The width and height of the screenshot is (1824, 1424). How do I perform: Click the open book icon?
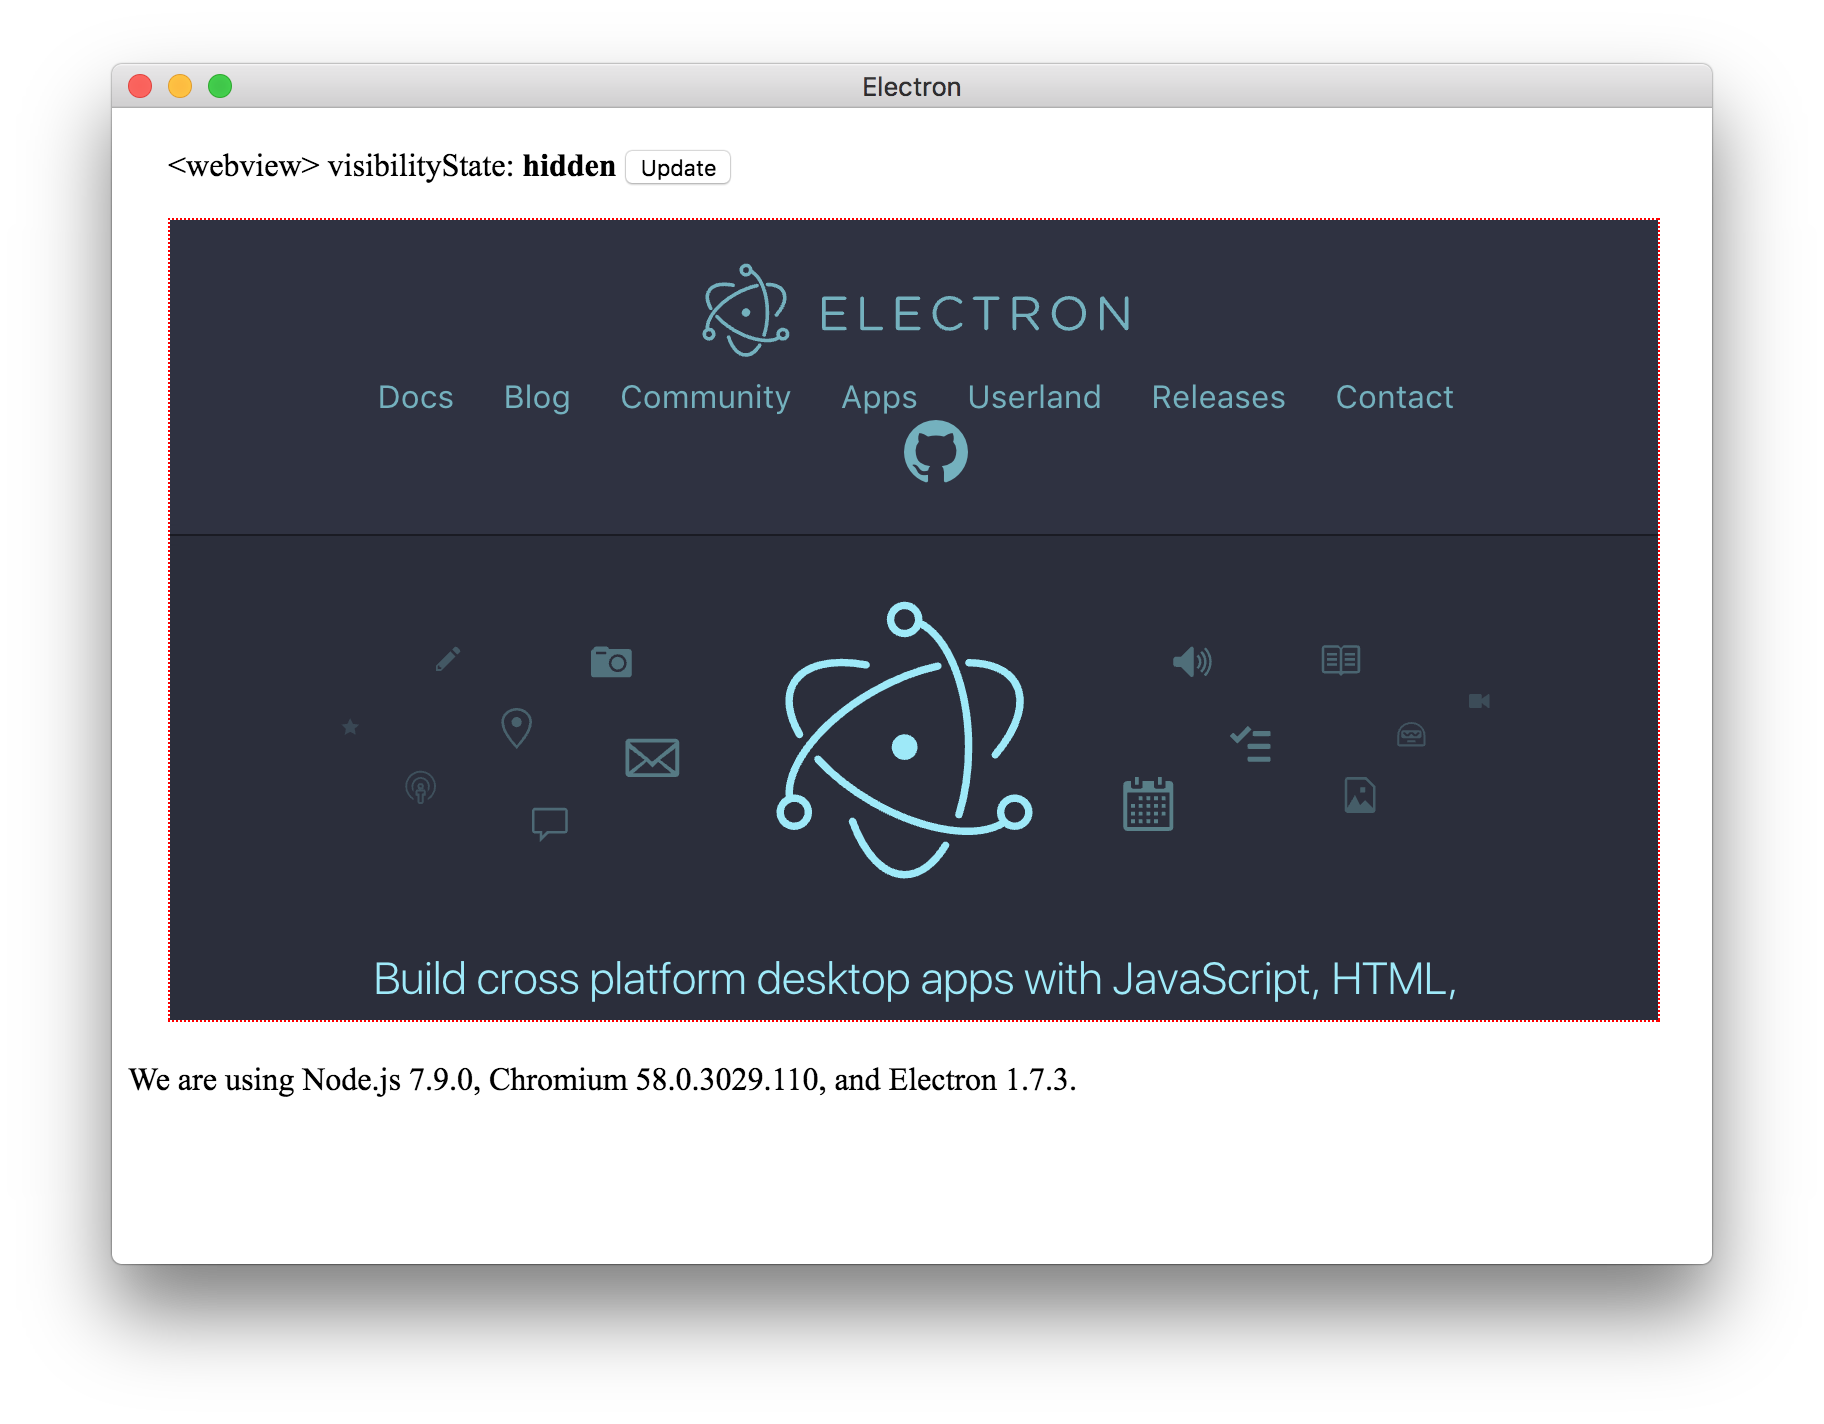pos(1341,660)
